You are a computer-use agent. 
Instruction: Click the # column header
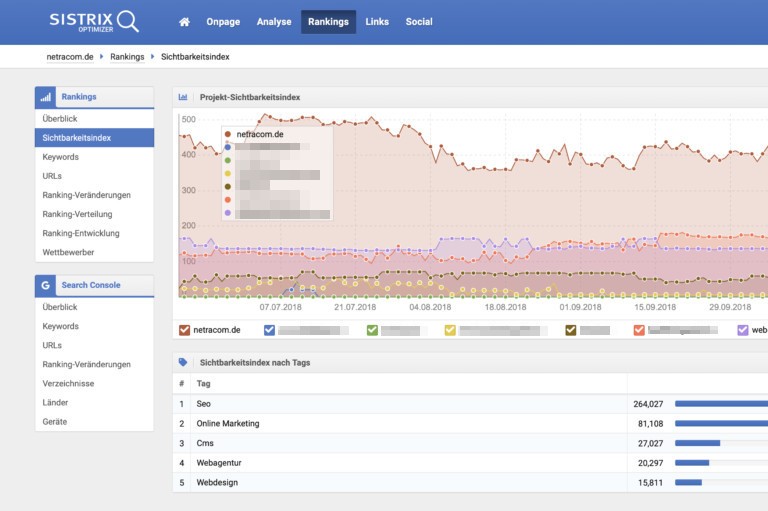click(x=182, y=384)
